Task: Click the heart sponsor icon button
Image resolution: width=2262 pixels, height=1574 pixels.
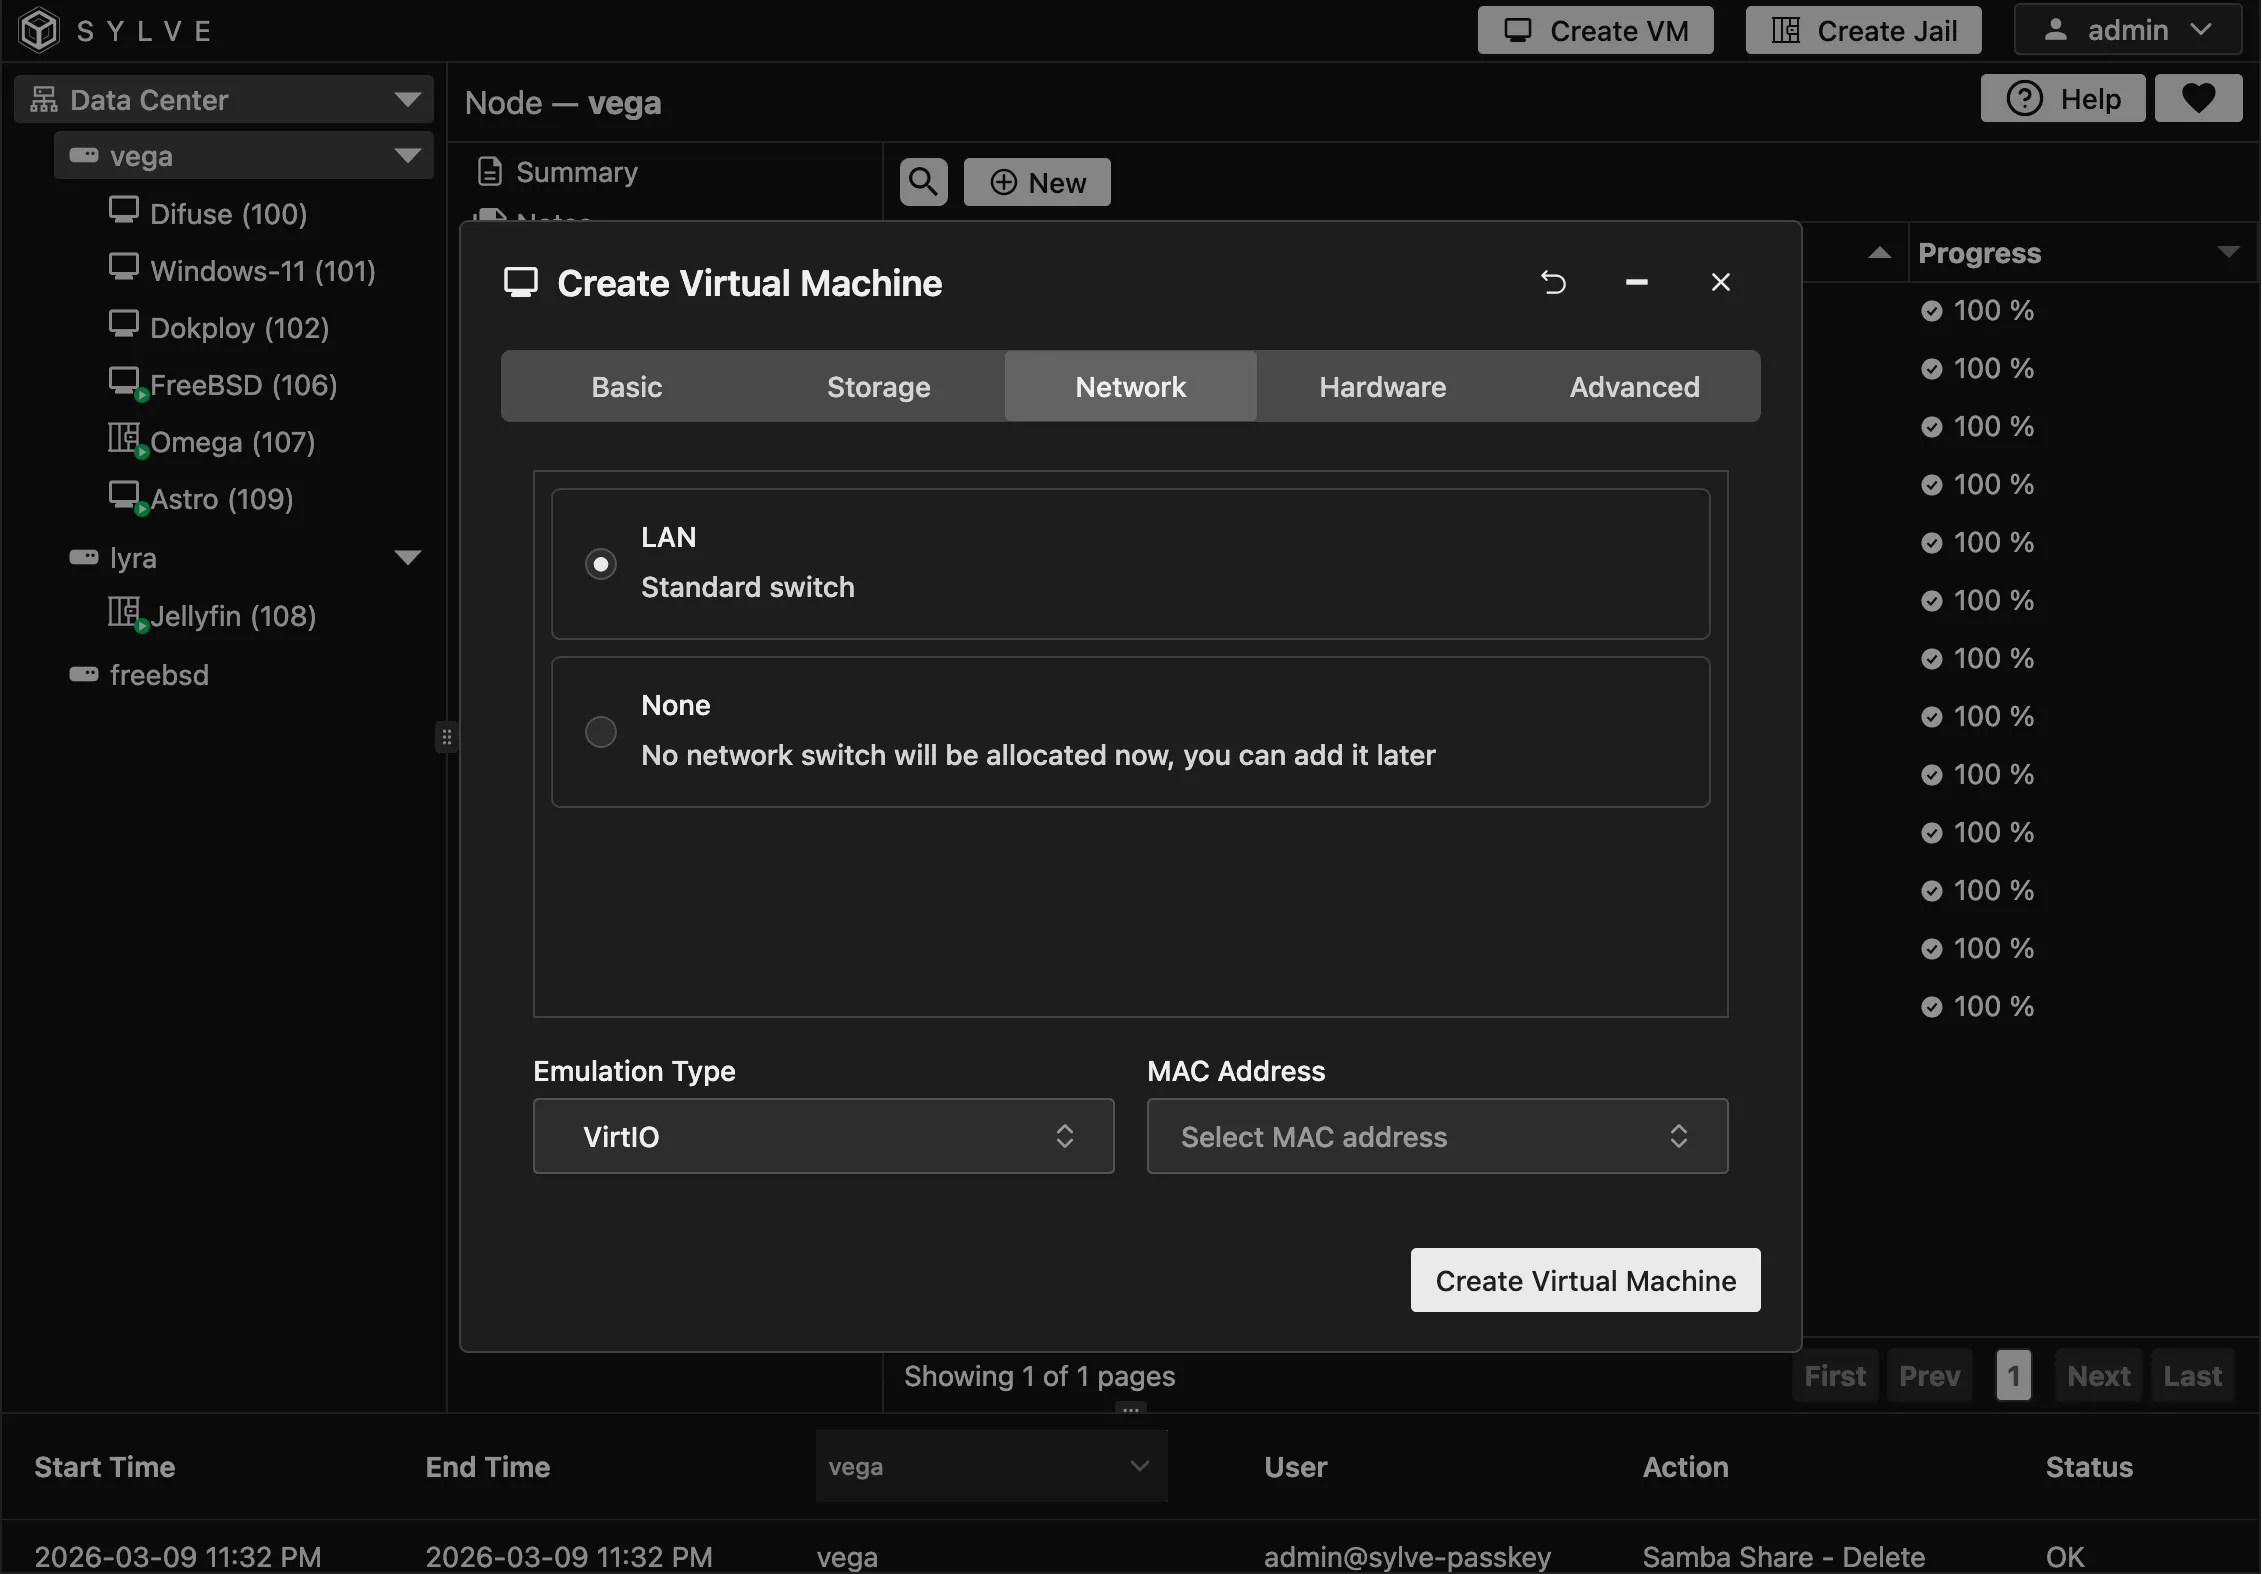Action: click(x=2198, y=98)
